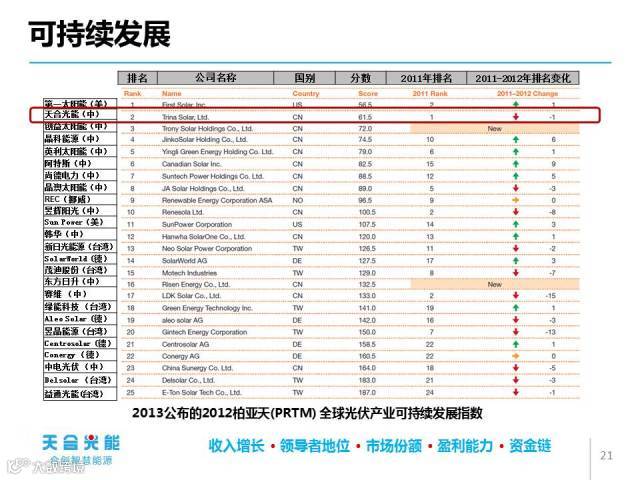Click the 'Trony Solar Holdings Co., Ltd.' name

point(207,129)
